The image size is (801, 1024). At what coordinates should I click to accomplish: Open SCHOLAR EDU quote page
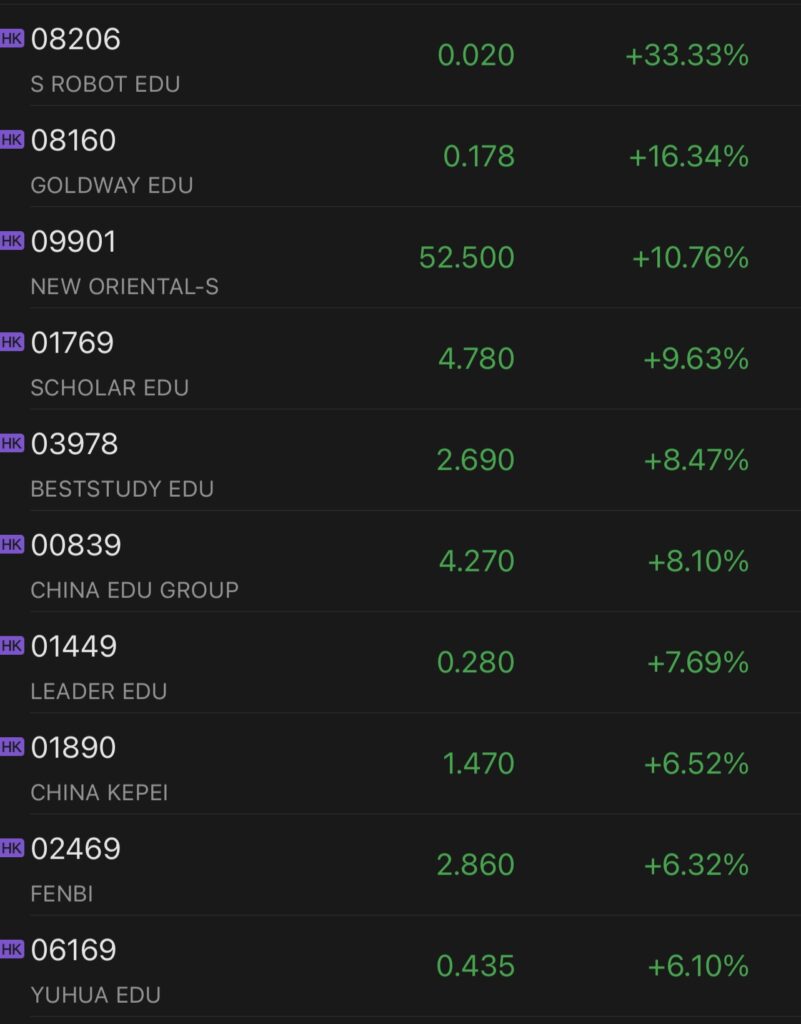click(x=109, y=387)
